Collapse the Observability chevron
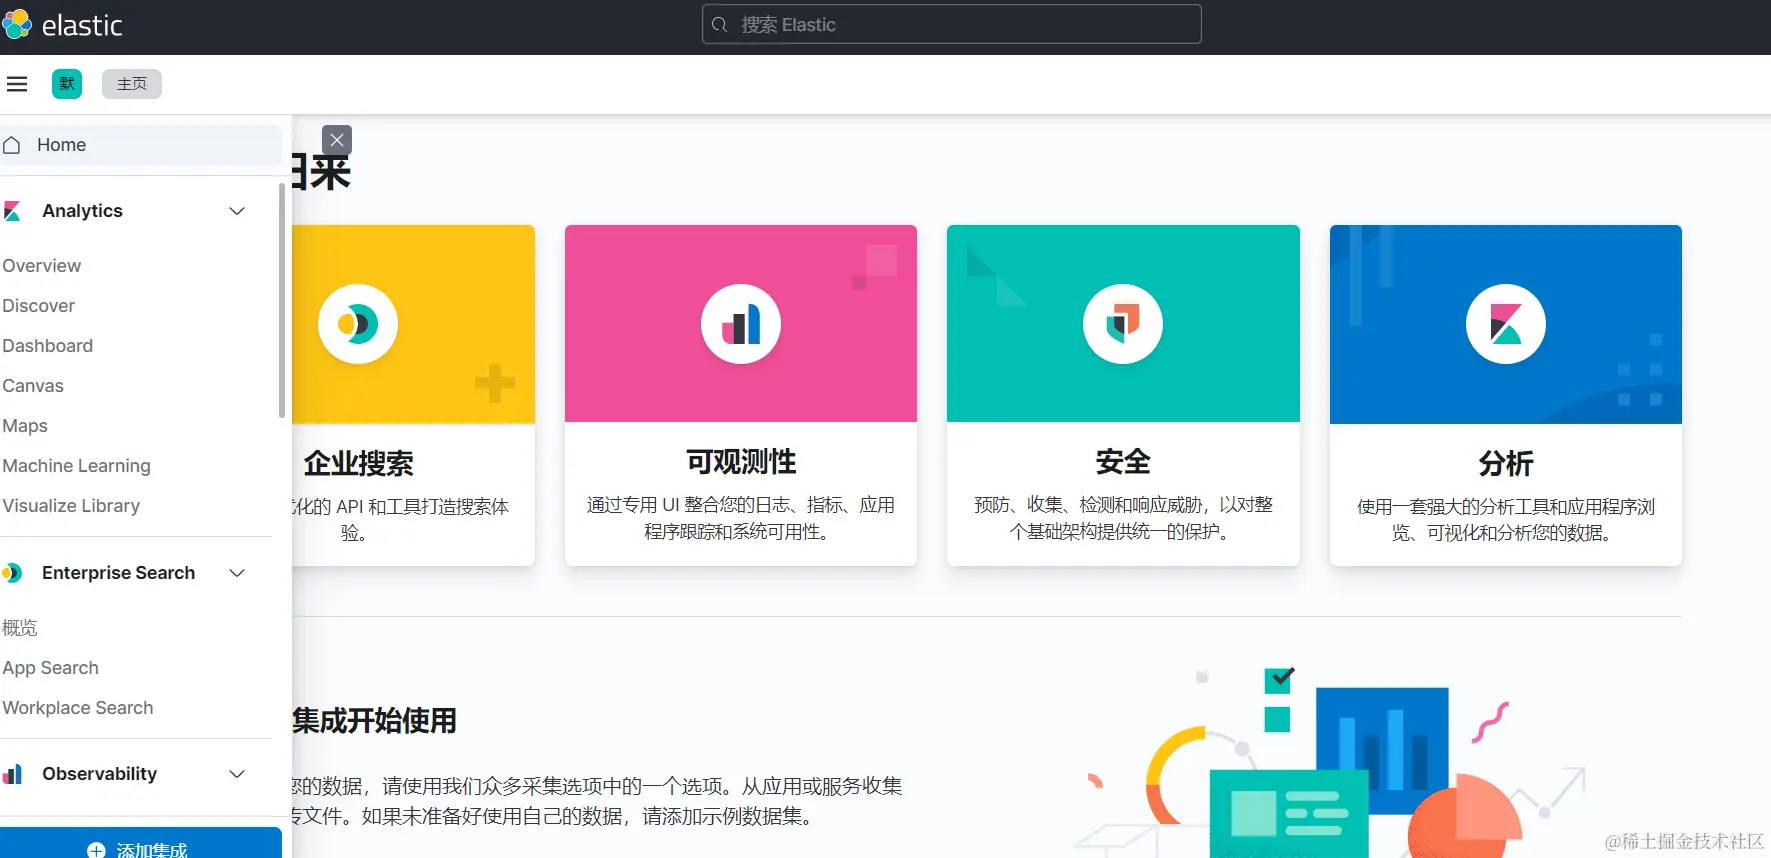The image size is (1771, 858). (237, 774)
